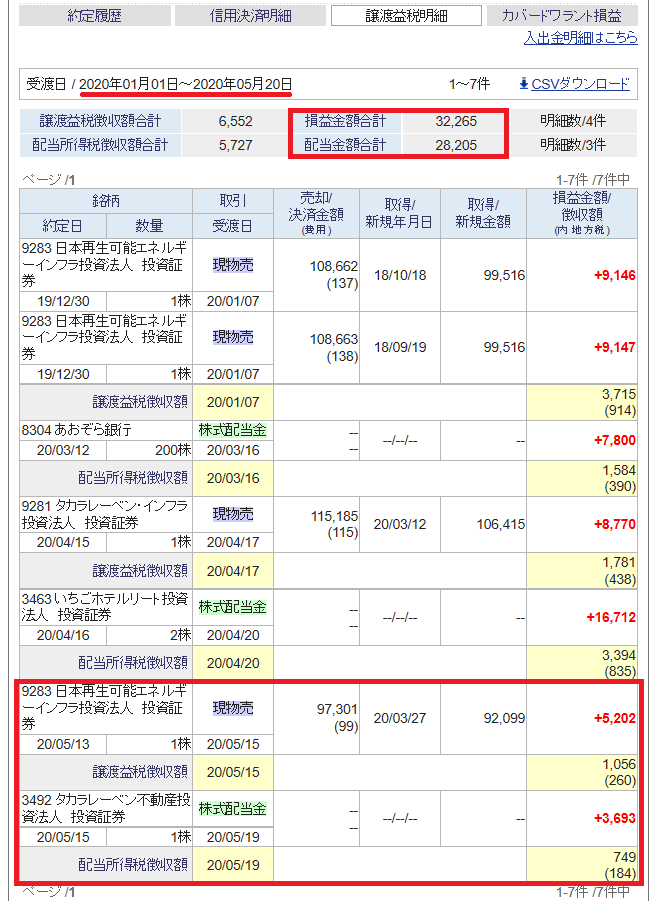Click 9281 タカラレーベン・インフラ投資法人 name
This screenshot has width=651, height=901.
(105, 514)
